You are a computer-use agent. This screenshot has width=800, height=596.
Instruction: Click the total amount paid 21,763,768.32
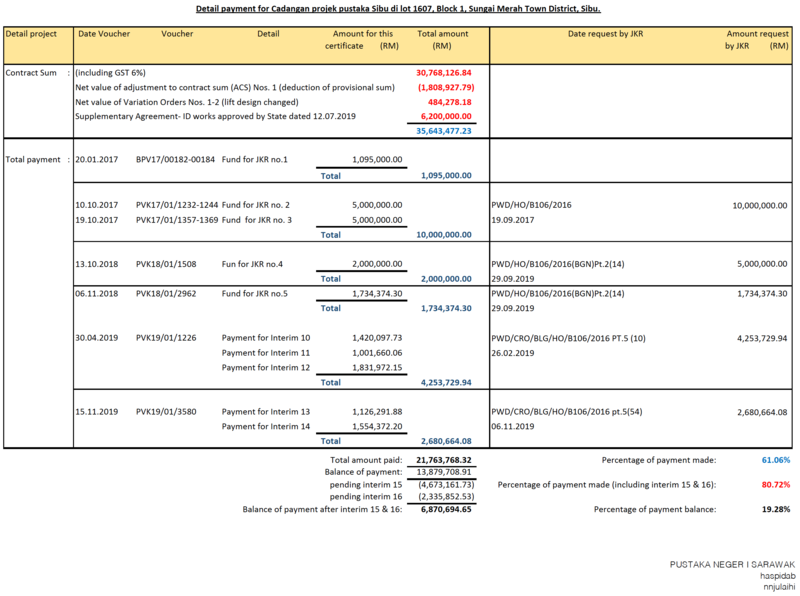(x=443, y=460)
